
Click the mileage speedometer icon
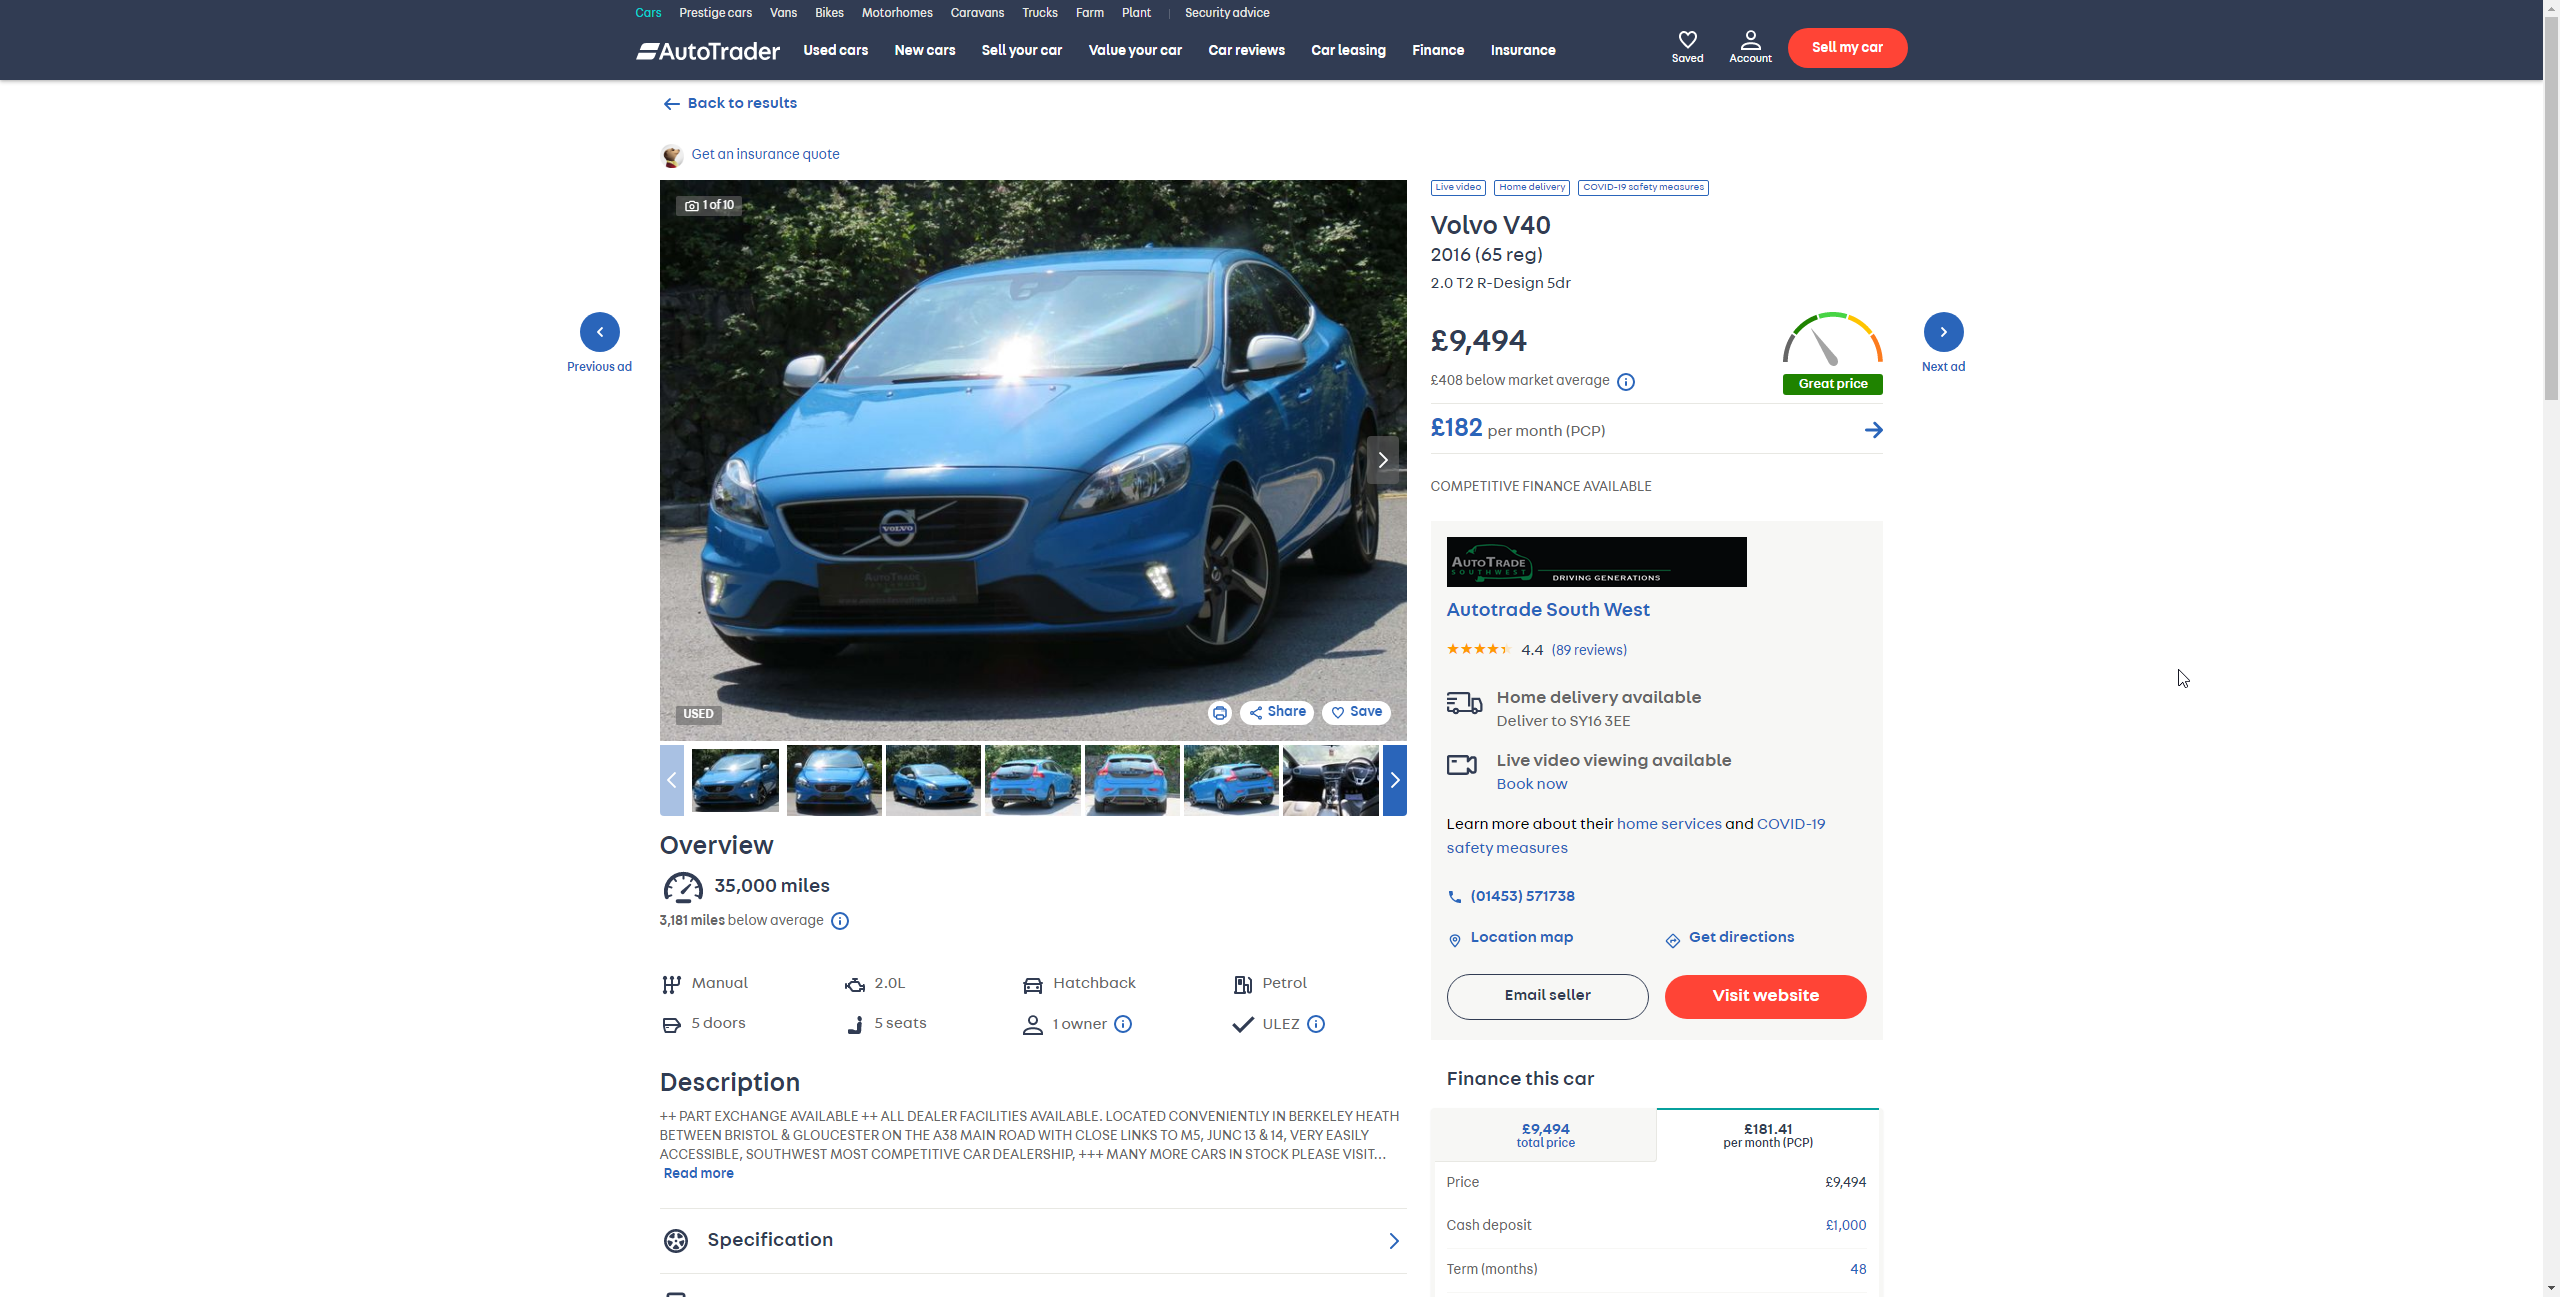[683, 887]
